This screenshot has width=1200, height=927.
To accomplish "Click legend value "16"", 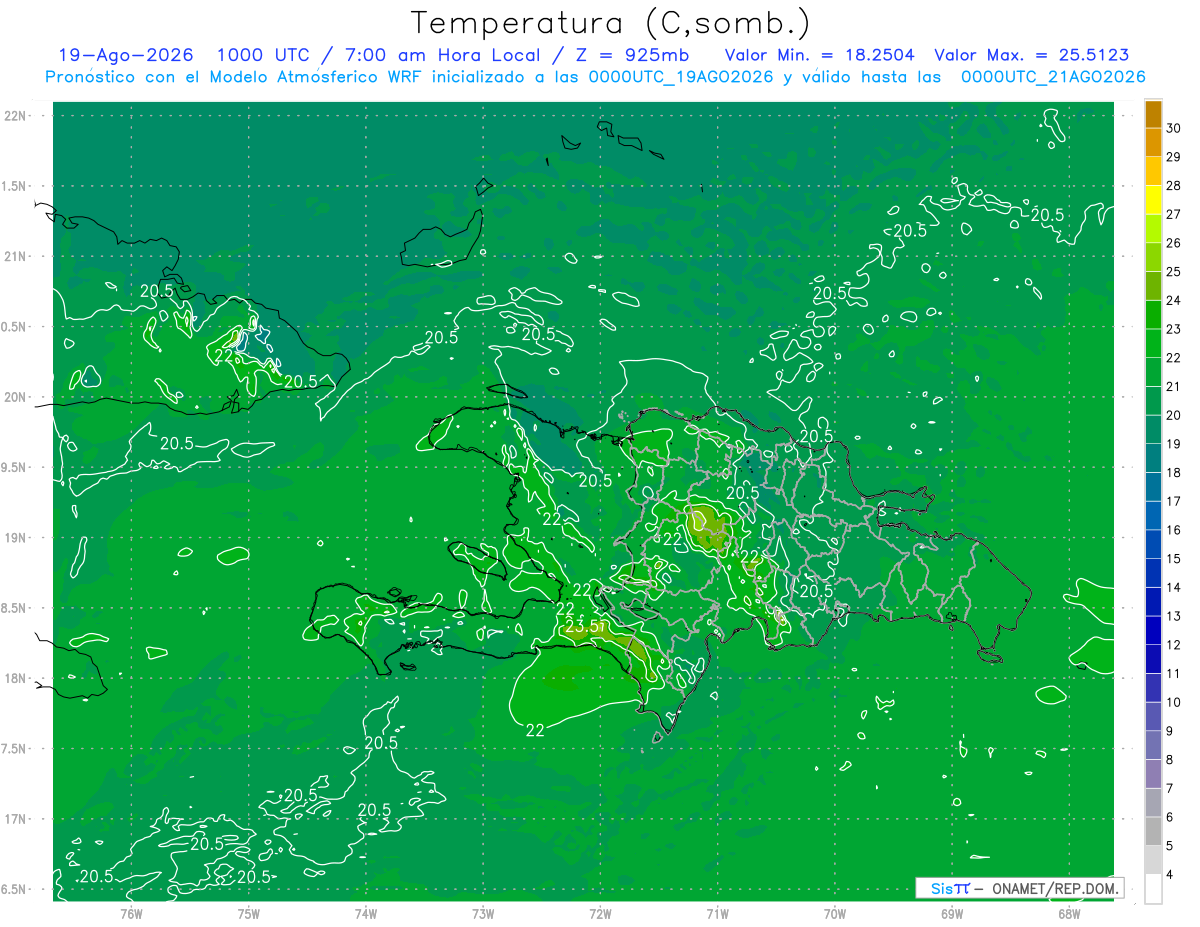I will 1174,530.
